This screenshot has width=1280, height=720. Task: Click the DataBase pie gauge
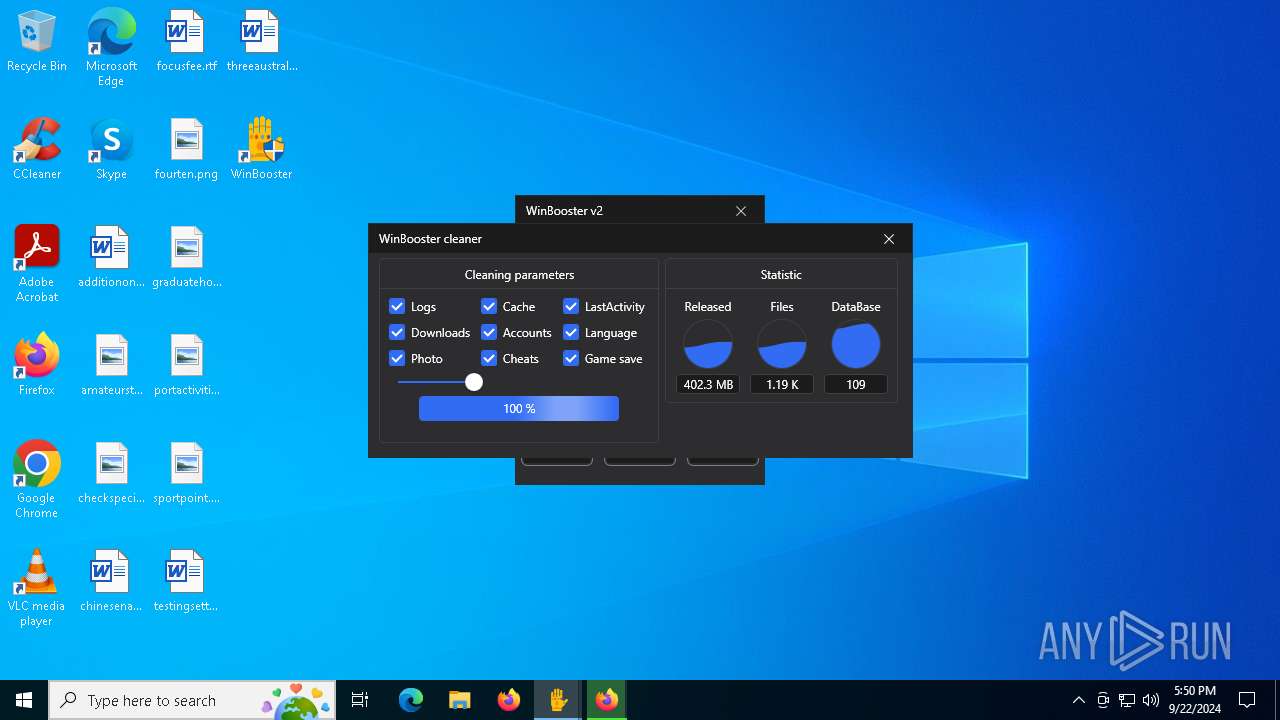(856, 345)
